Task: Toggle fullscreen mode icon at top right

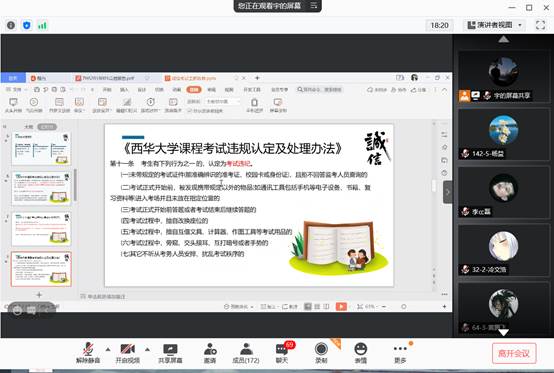Action: [540, 25]
